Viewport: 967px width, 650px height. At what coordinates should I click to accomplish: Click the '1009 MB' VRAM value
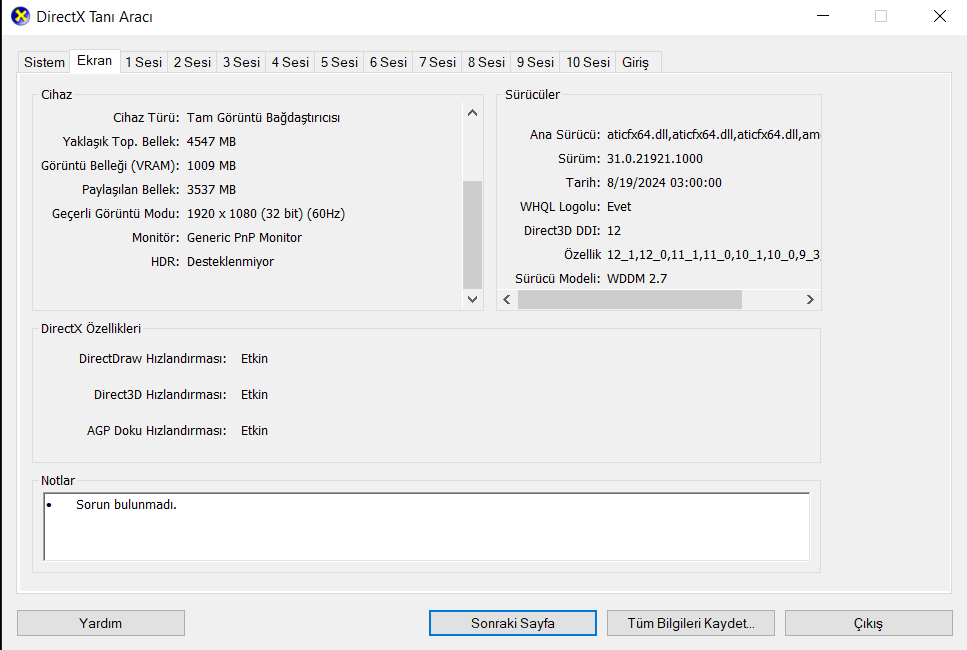212,165
